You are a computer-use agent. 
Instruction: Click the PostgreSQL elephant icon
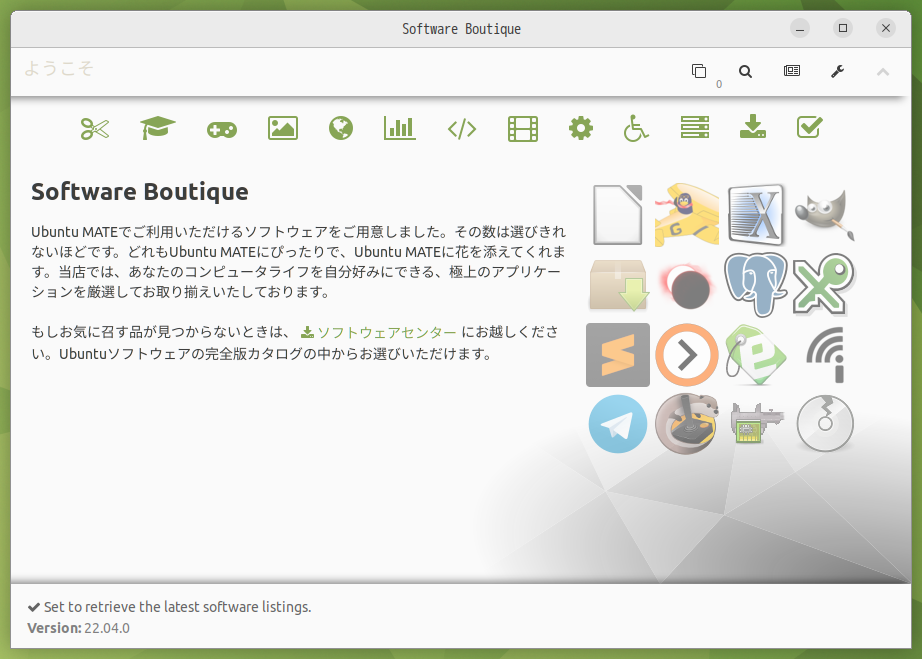(756, 285)
